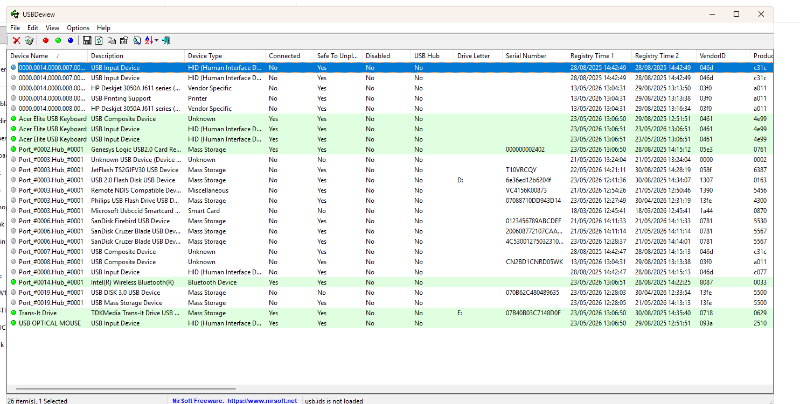800x404 pixels.
Task: Sort by USB Hub column header
Action: (432, 56)
